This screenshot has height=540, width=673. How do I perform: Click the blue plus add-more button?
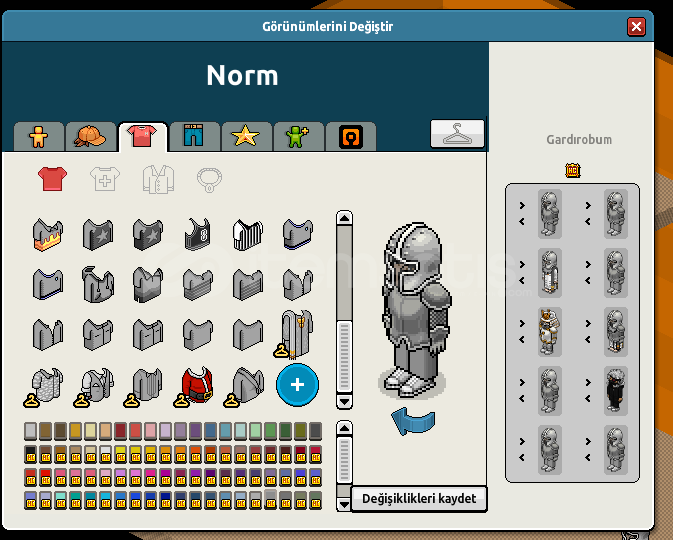[x=297, y=385]
